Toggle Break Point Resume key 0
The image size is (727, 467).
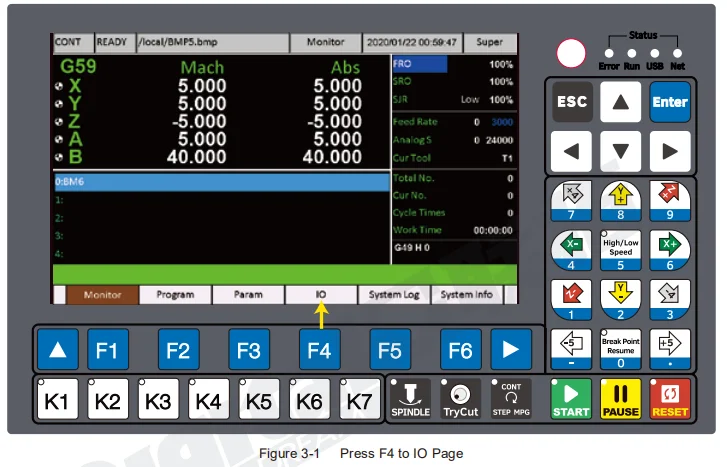(620, 349)
